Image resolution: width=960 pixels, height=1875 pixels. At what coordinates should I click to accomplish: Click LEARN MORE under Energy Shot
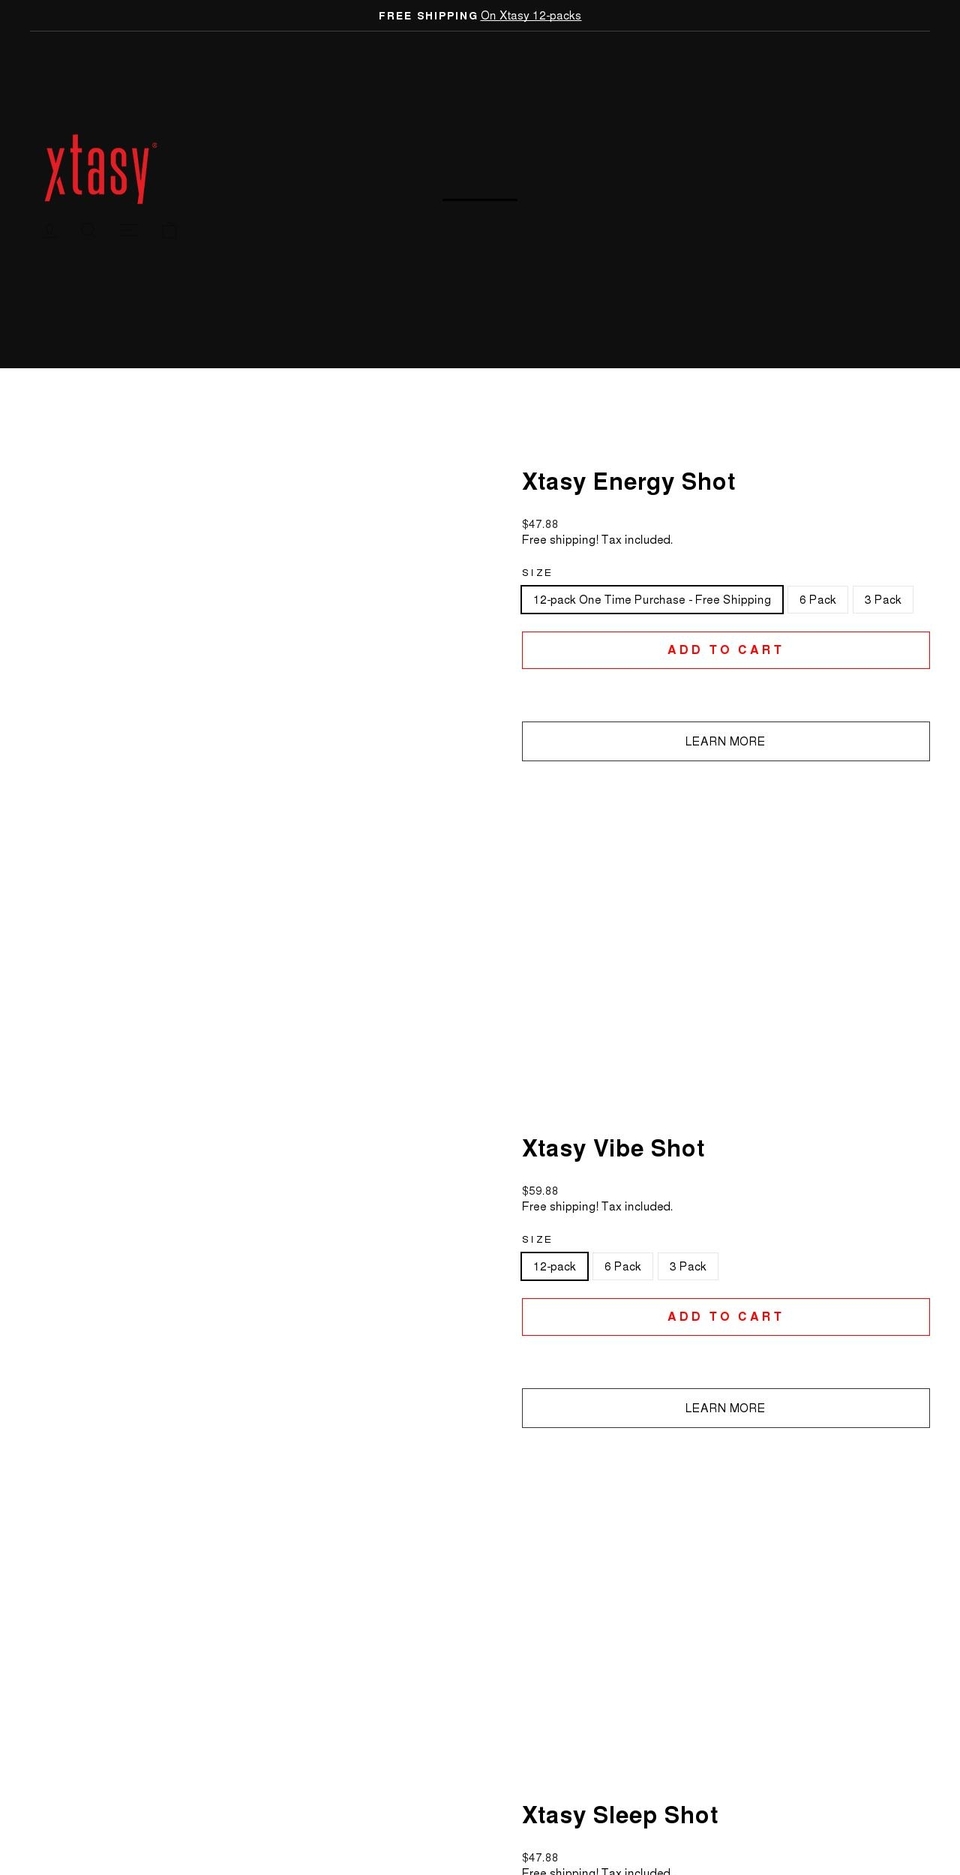[724, 741]
